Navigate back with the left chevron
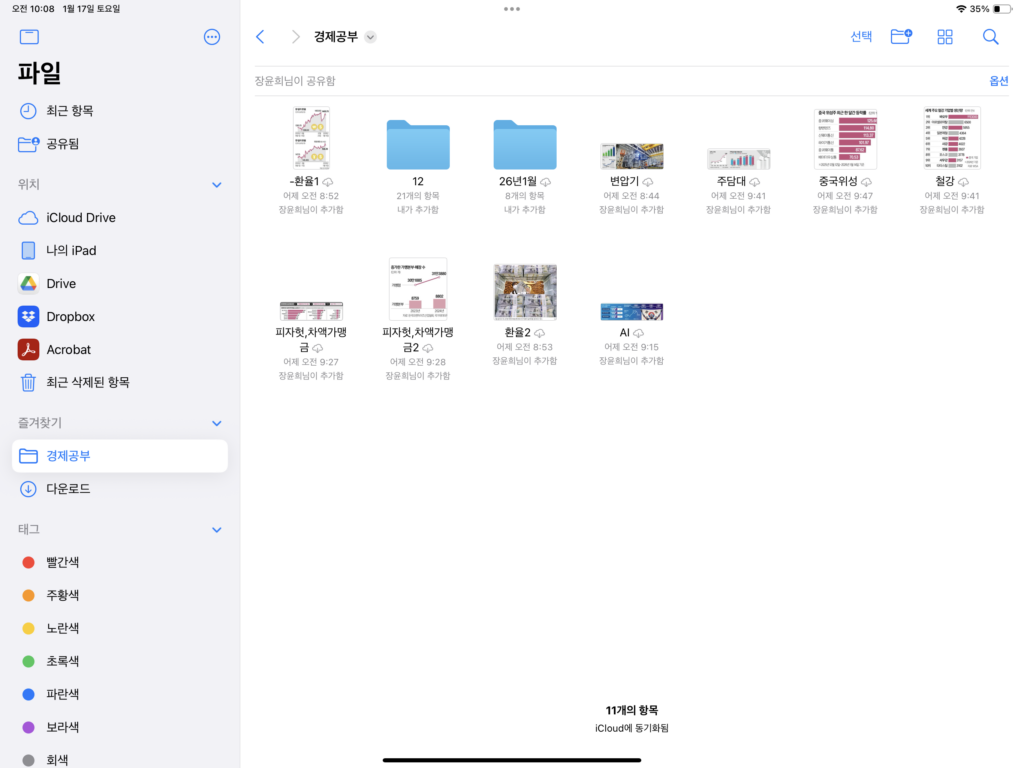This screenshot has height=768, width=1024. pyautogui.click(x=261, y=36)
